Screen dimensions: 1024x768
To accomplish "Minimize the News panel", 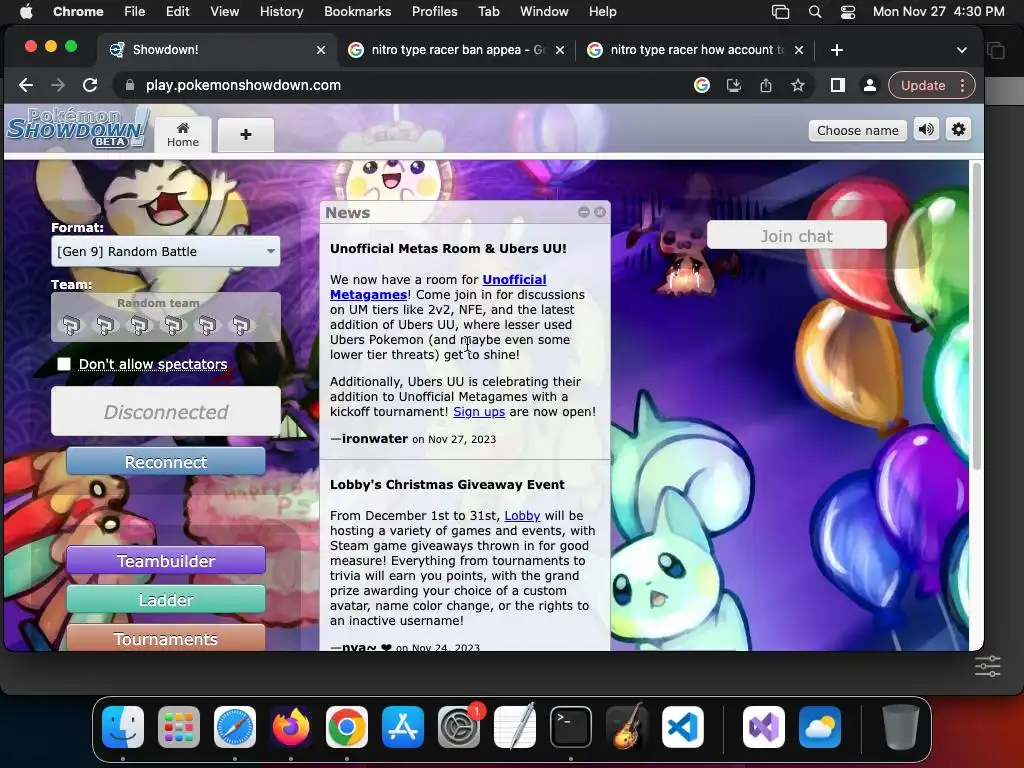I will pos(584,212).
